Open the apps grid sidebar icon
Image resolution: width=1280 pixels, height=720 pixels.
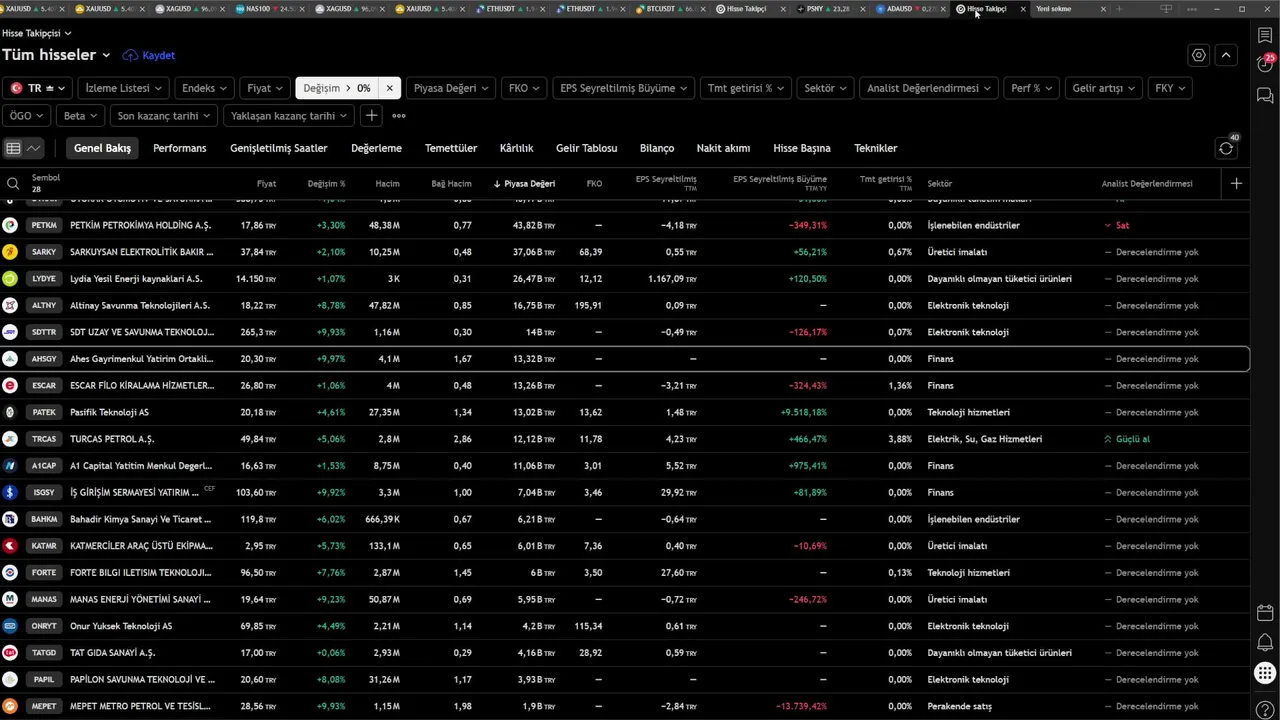pyautogui.click(x=1265, y=673)
